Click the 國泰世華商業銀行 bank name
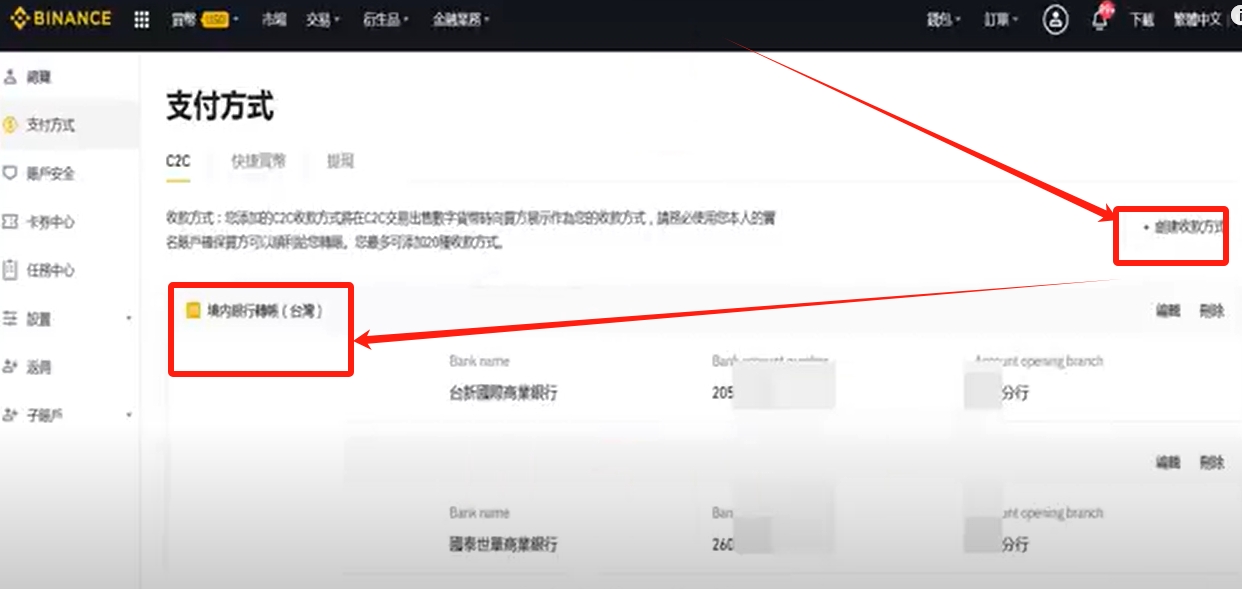 click(504, 545)
